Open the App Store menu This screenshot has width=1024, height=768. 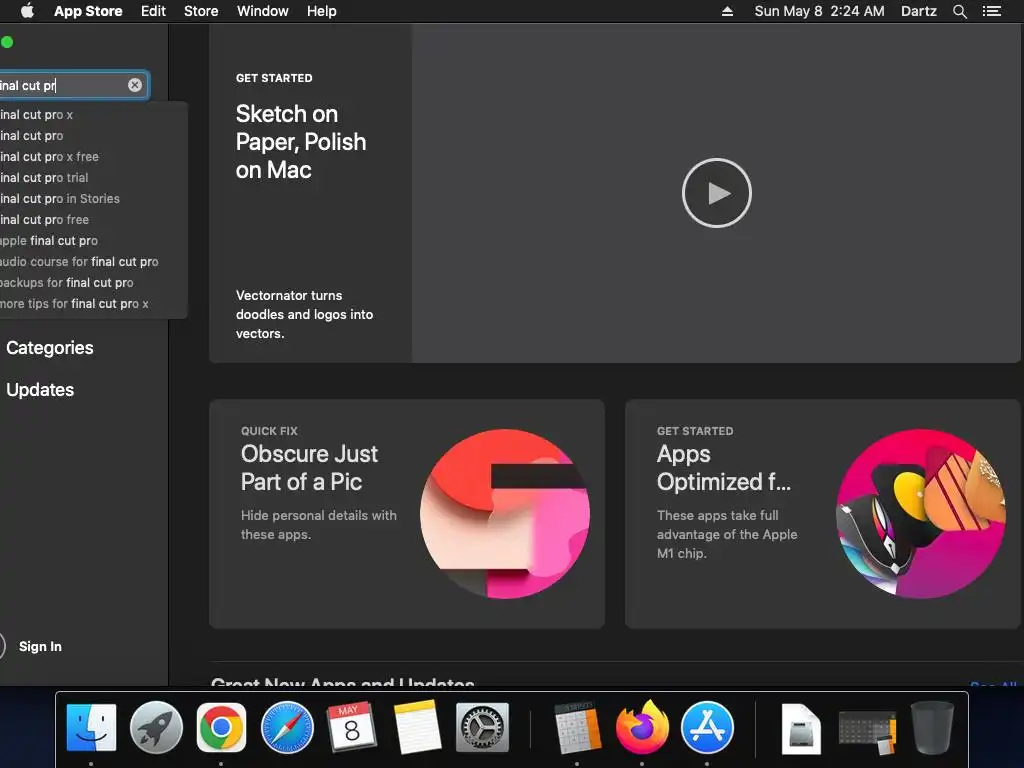88,11
